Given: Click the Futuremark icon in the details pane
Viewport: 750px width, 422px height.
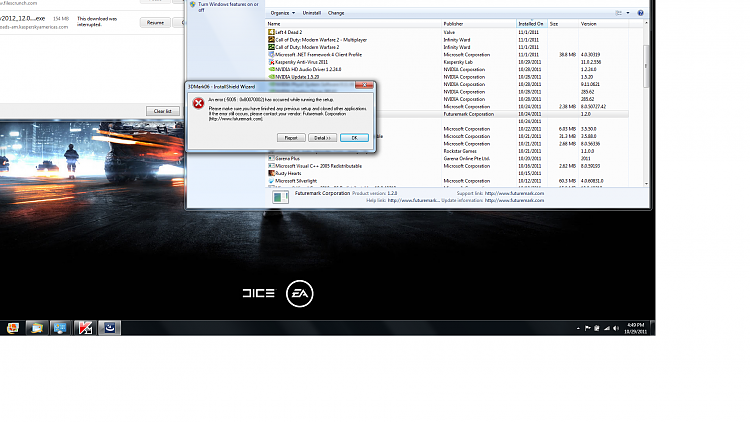Looking at the screenshot, I should pos(280,197).
